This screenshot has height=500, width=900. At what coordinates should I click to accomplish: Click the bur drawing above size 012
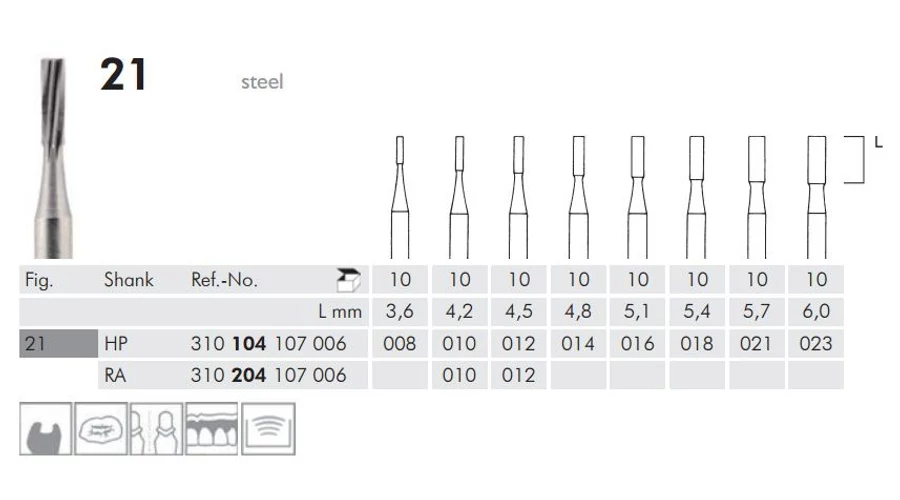(x=518, y=197)
